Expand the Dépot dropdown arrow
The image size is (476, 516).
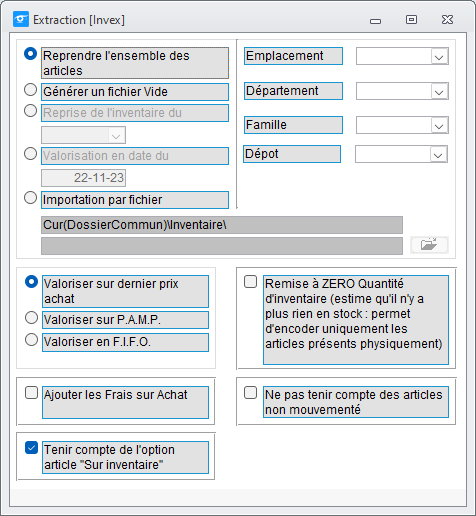pyautogui.click(x=438, y=154)
